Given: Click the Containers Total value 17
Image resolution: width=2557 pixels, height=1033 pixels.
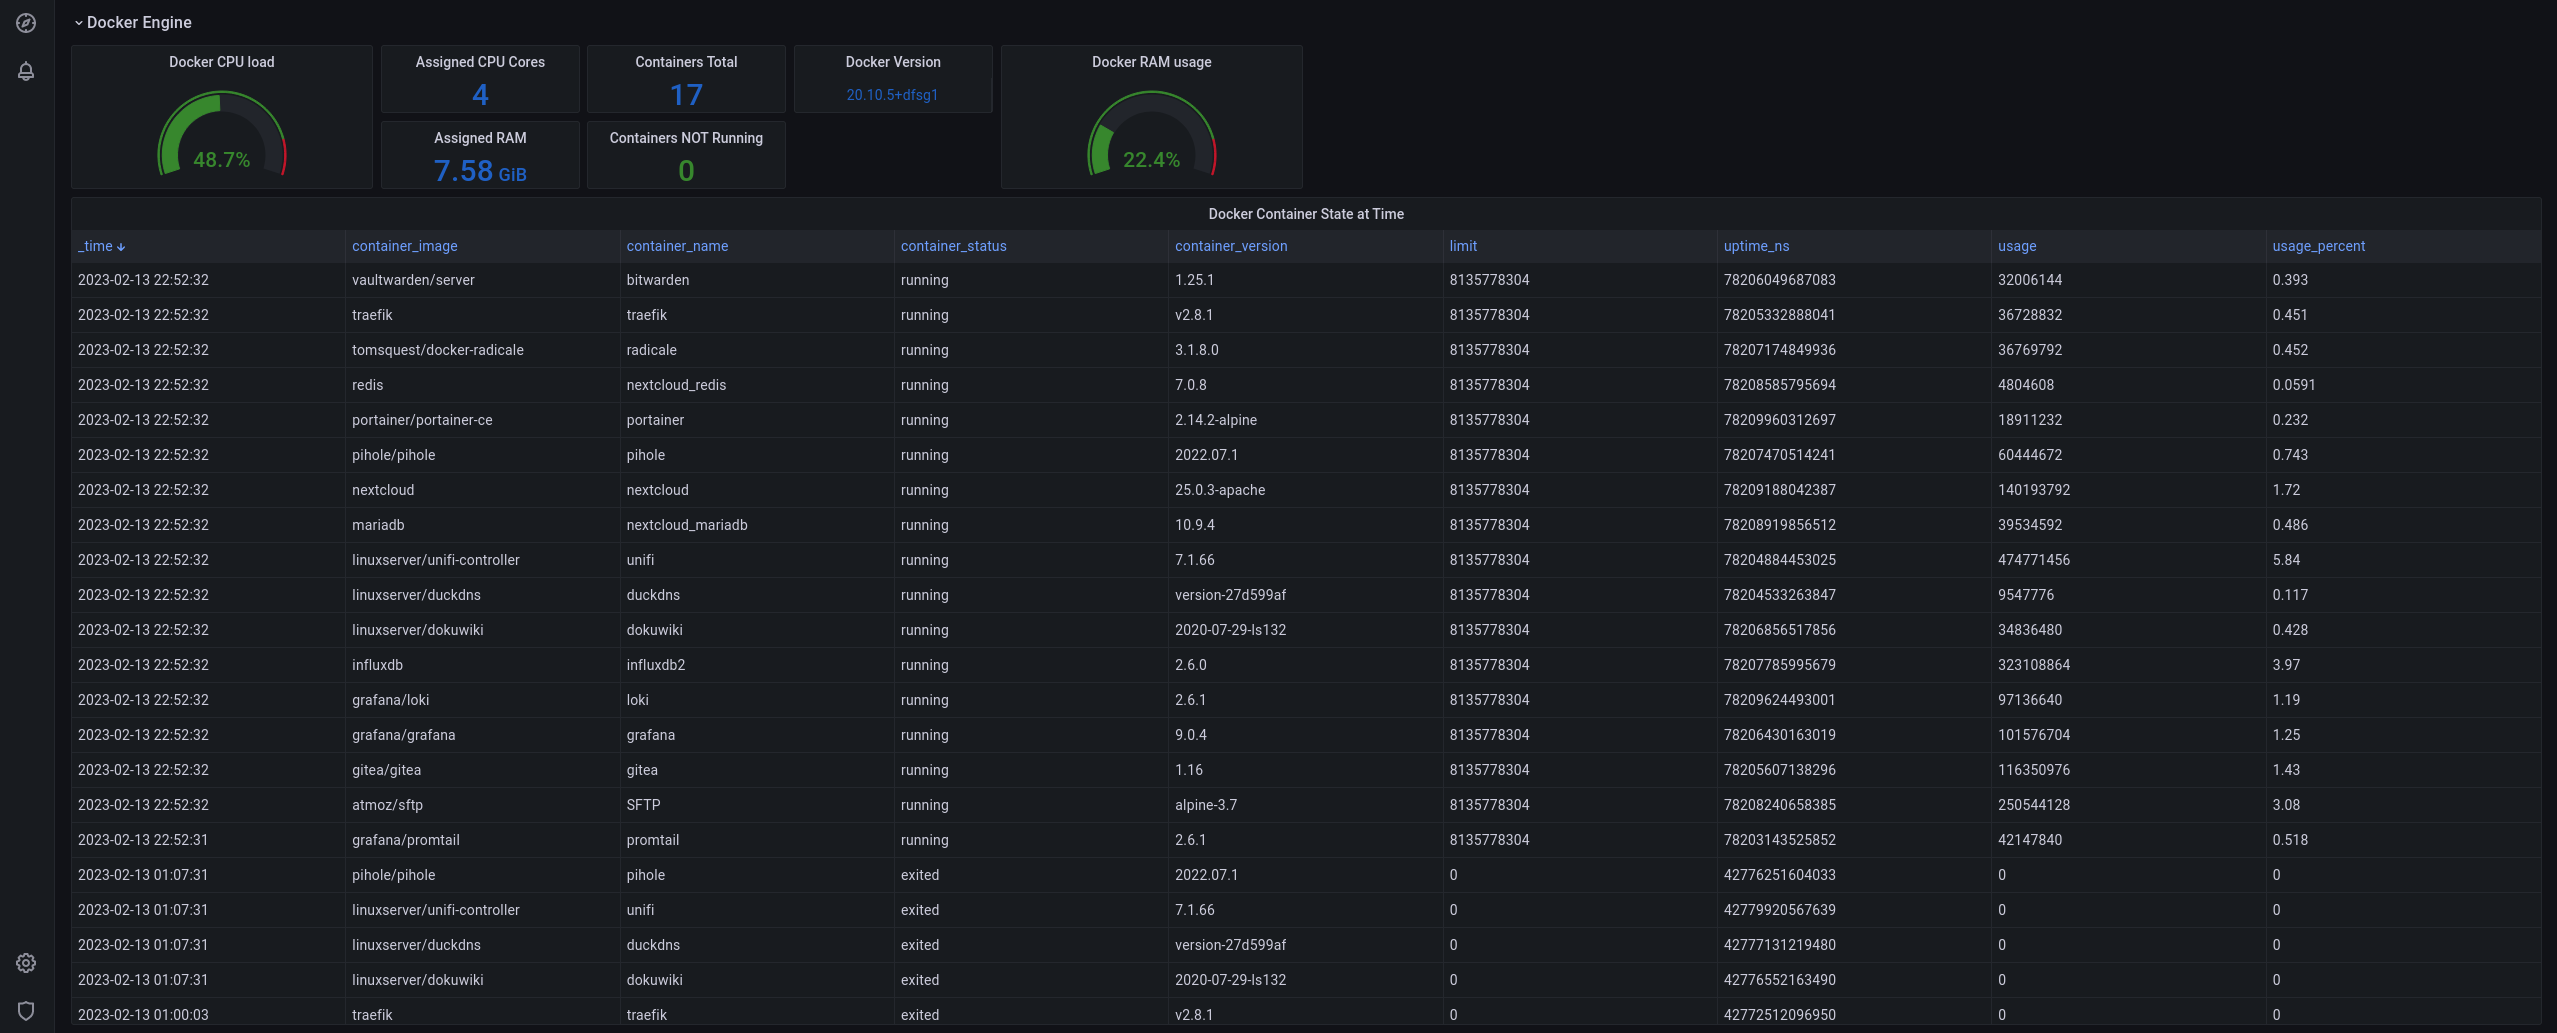Looking at the screenshot, I should coord(686,95).
